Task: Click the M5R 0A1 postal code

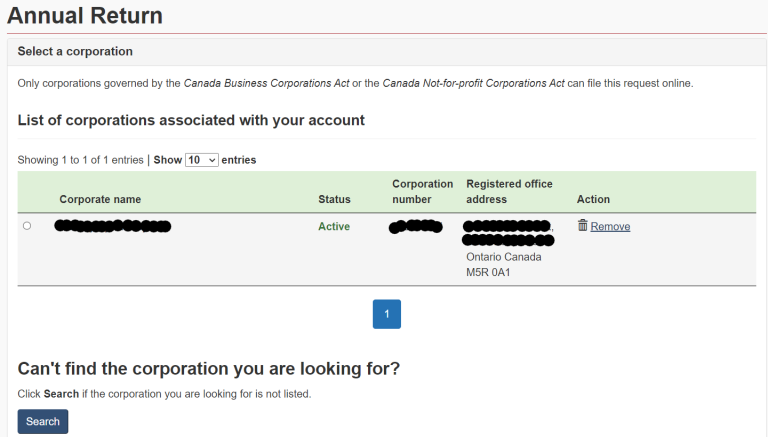Action: [x=489, y=273]
